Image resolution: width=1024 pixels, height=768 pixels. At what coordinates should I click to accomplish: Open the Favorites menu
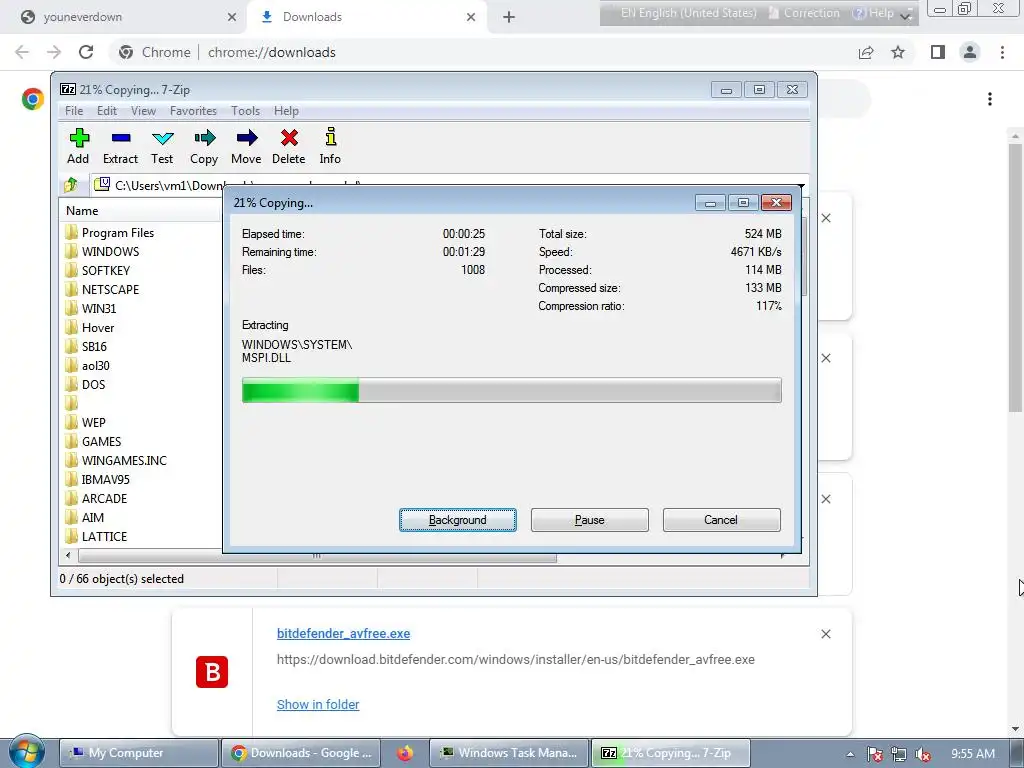coord(193,111)
